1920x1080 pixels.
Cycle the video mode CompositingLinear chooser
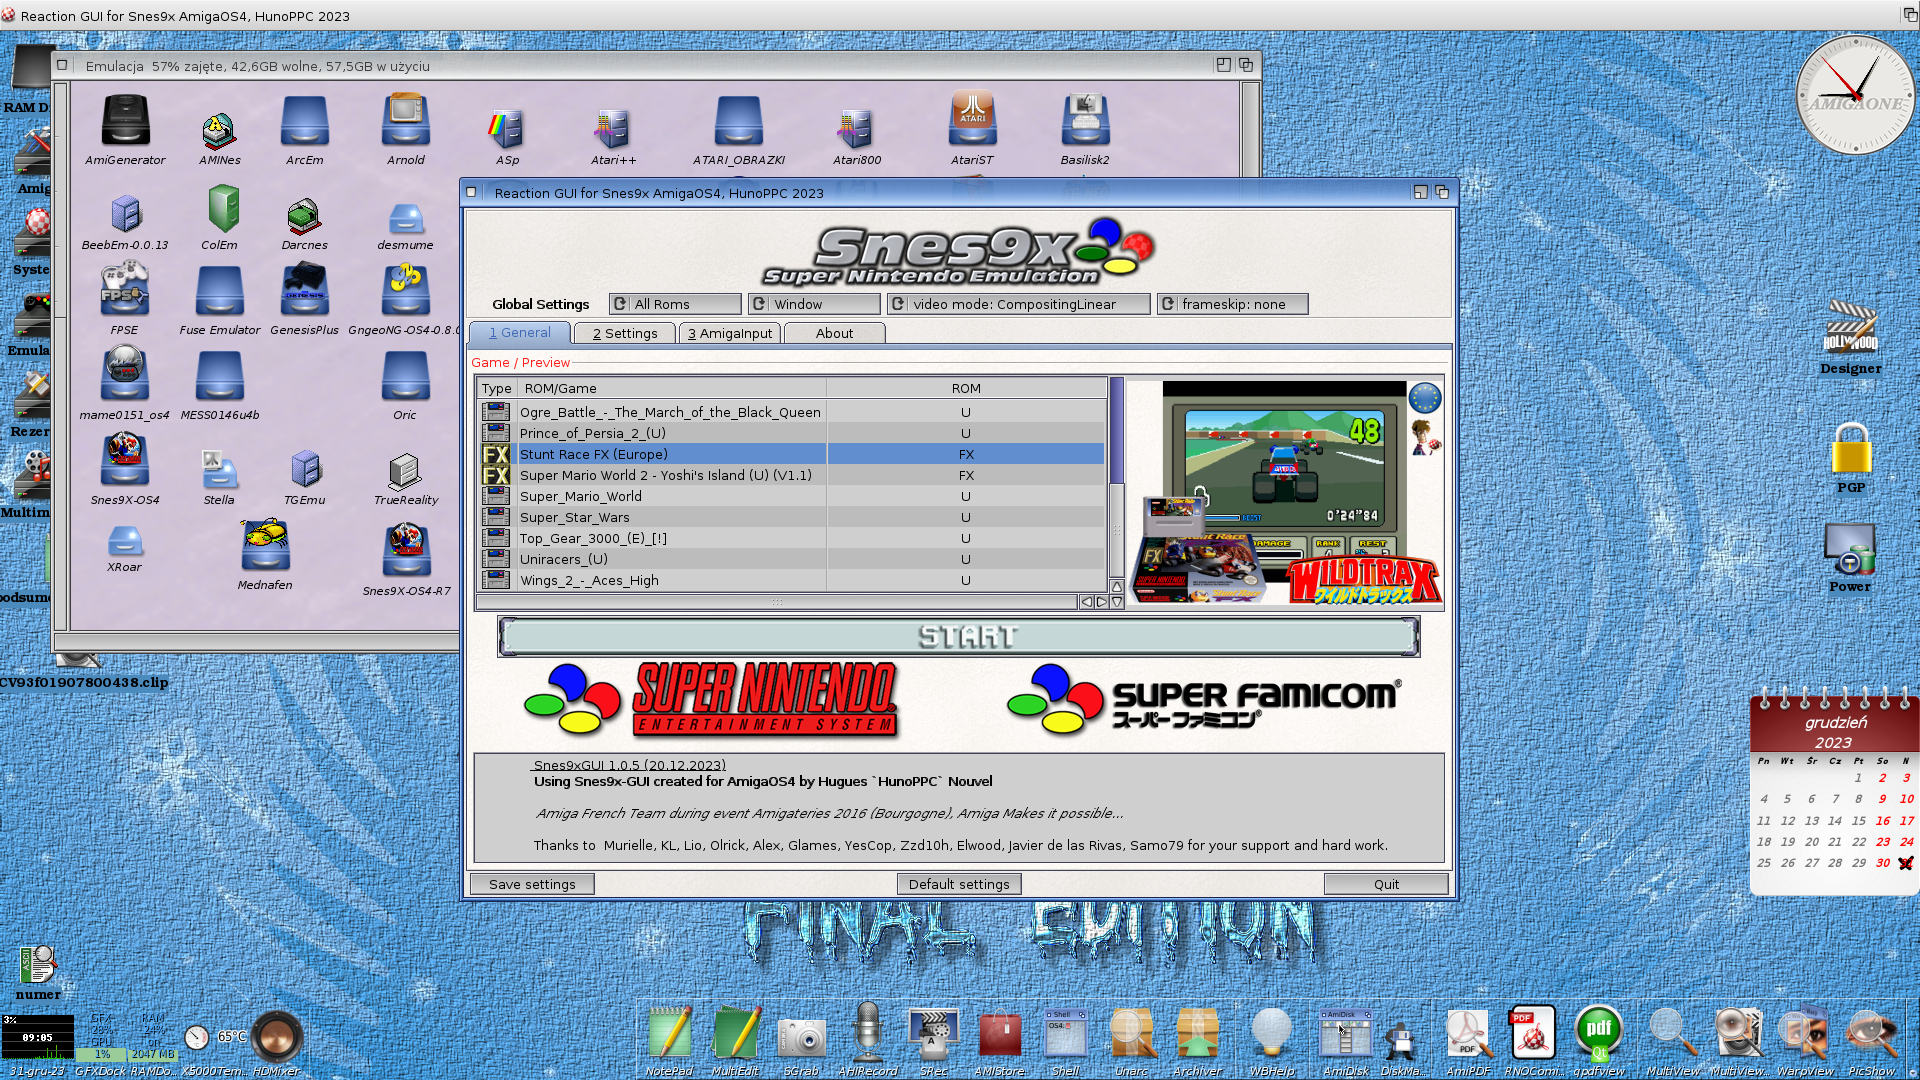pyautogui.click(x=1018, y=304)
